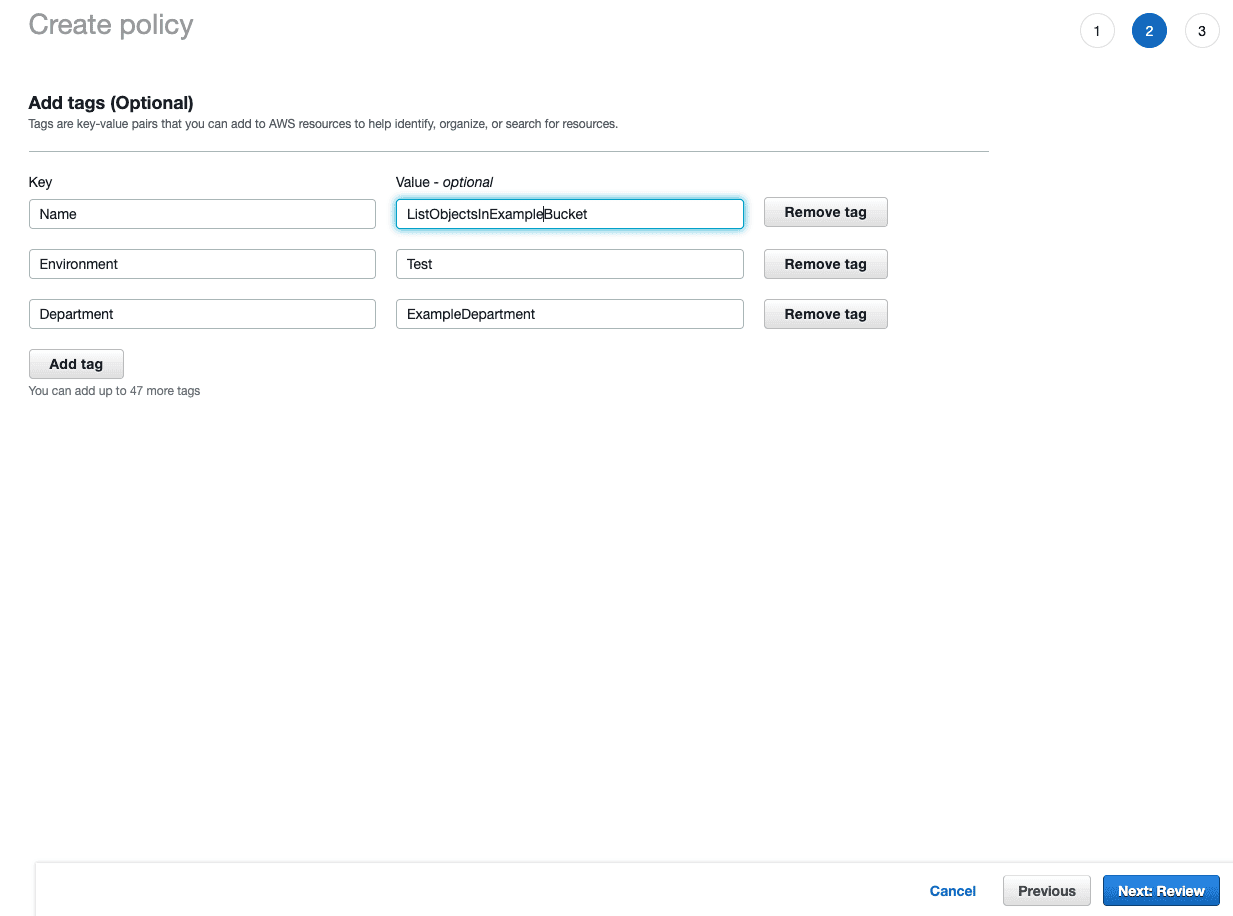
Task: Go back using the Previous button
Action: (x=1046, y=890)
